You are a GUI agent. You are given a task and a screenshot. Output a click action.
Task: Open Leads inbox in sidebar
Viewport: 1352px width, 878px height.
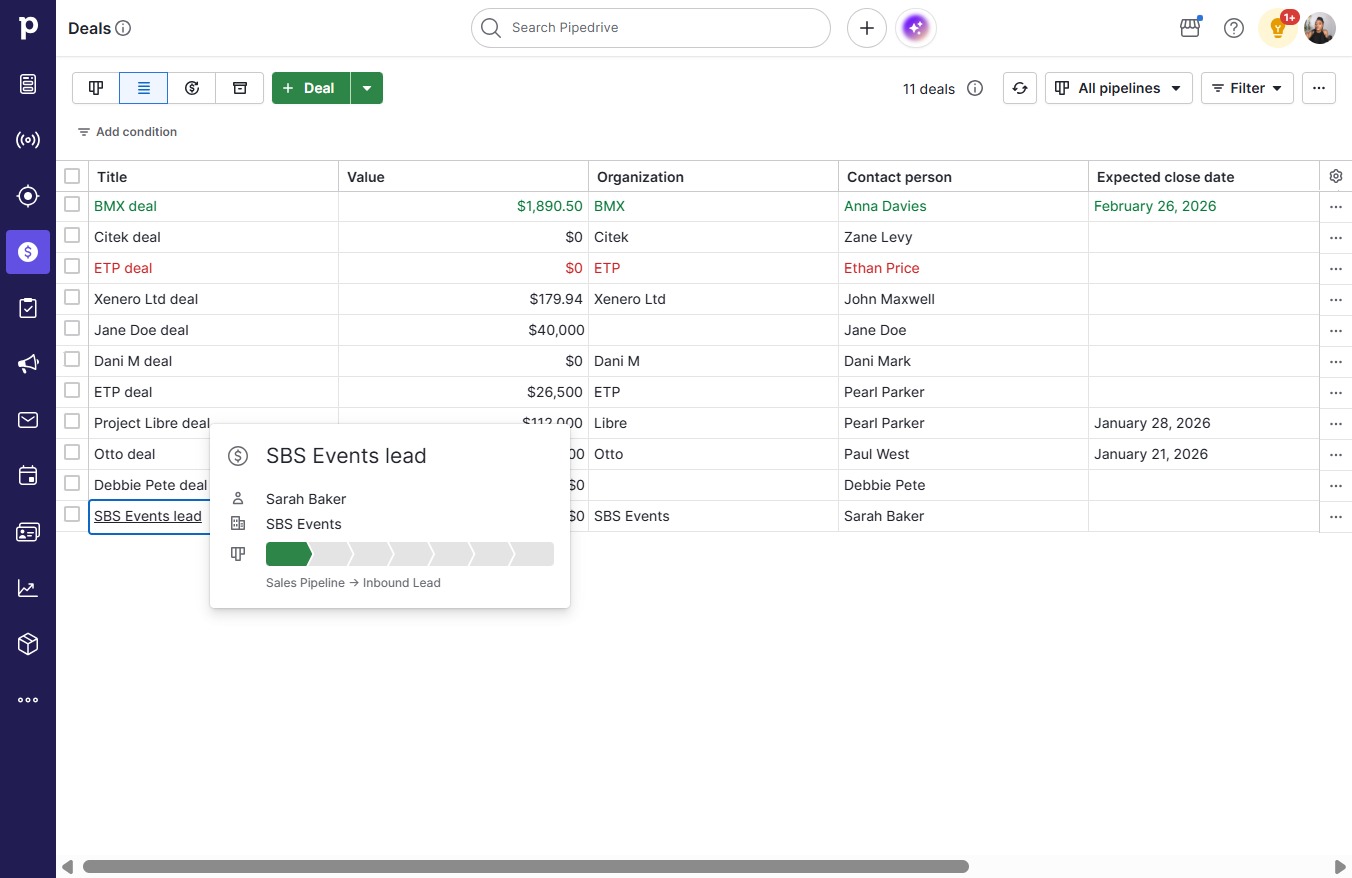click(28, 84)
